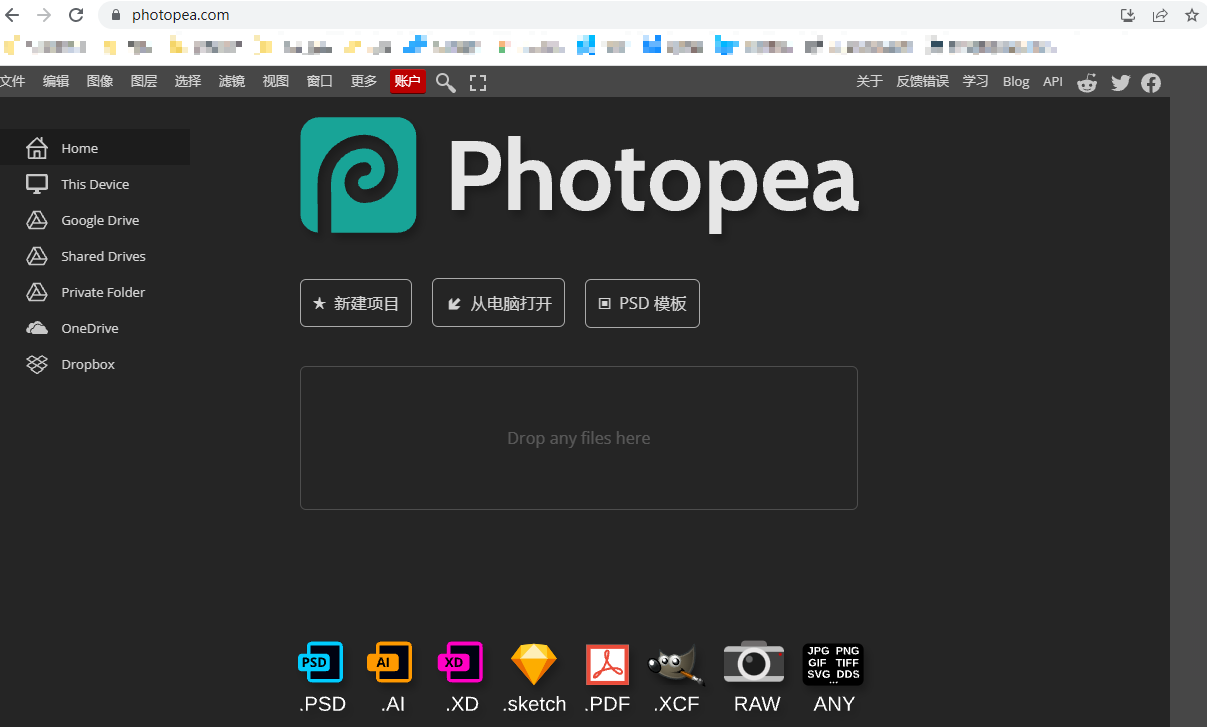Click the This Device monitor icon
Viewport: 1207px width, 727px height.
pyautogui.click(x=37, y=184)
